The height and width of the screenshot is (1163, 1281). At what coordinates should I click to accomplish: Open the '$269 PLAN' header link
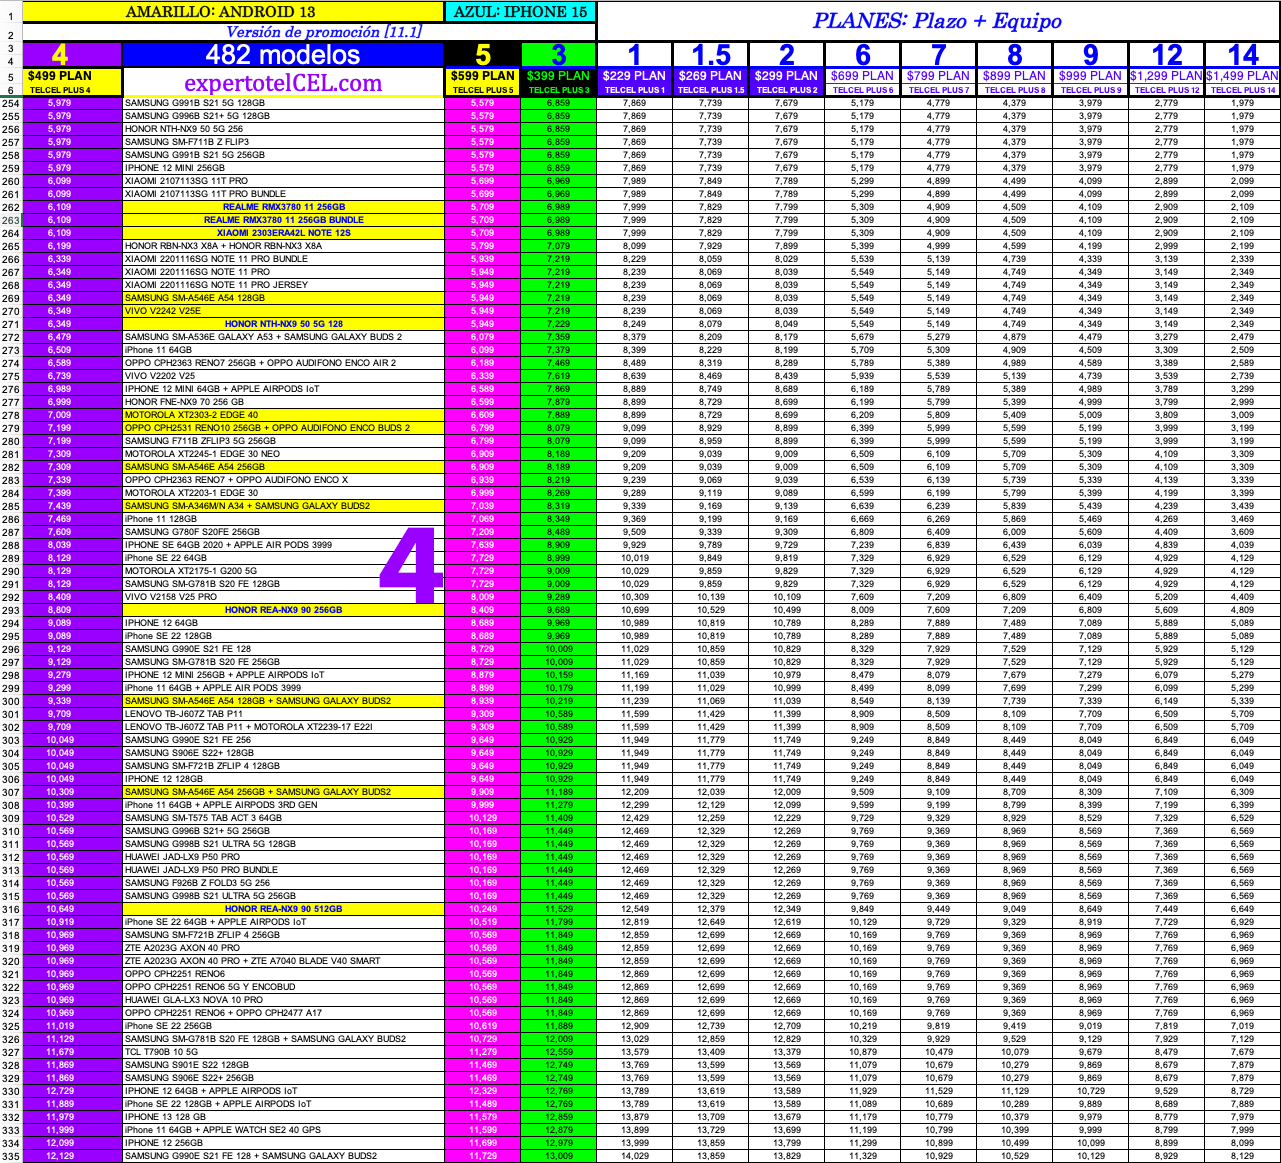click(x=711, y=76)
